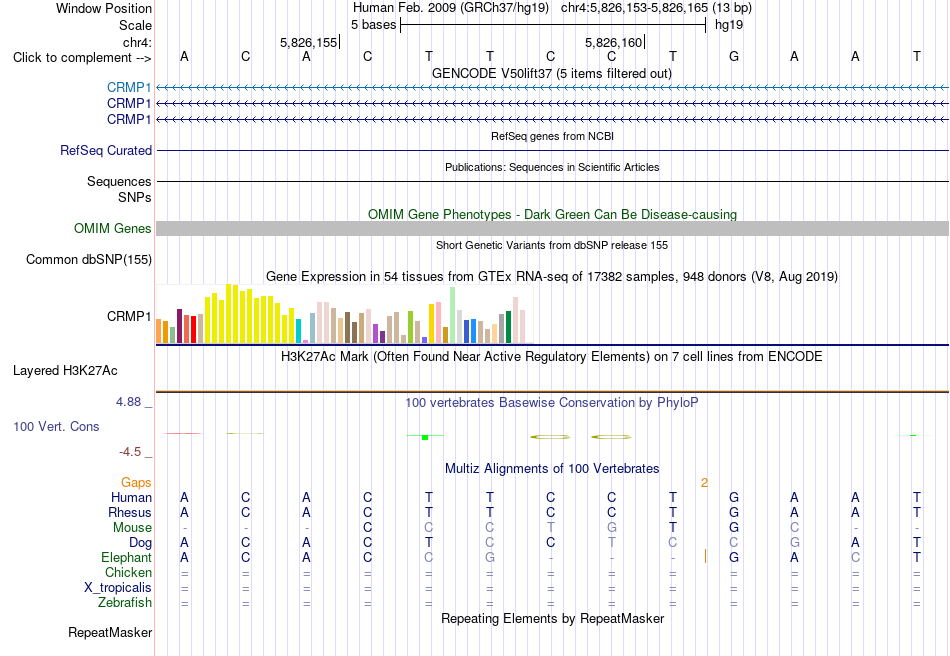
Task: Open Basewise Conservation by PhyloP title
Action: pyautogui.click(x=551, y=402)
